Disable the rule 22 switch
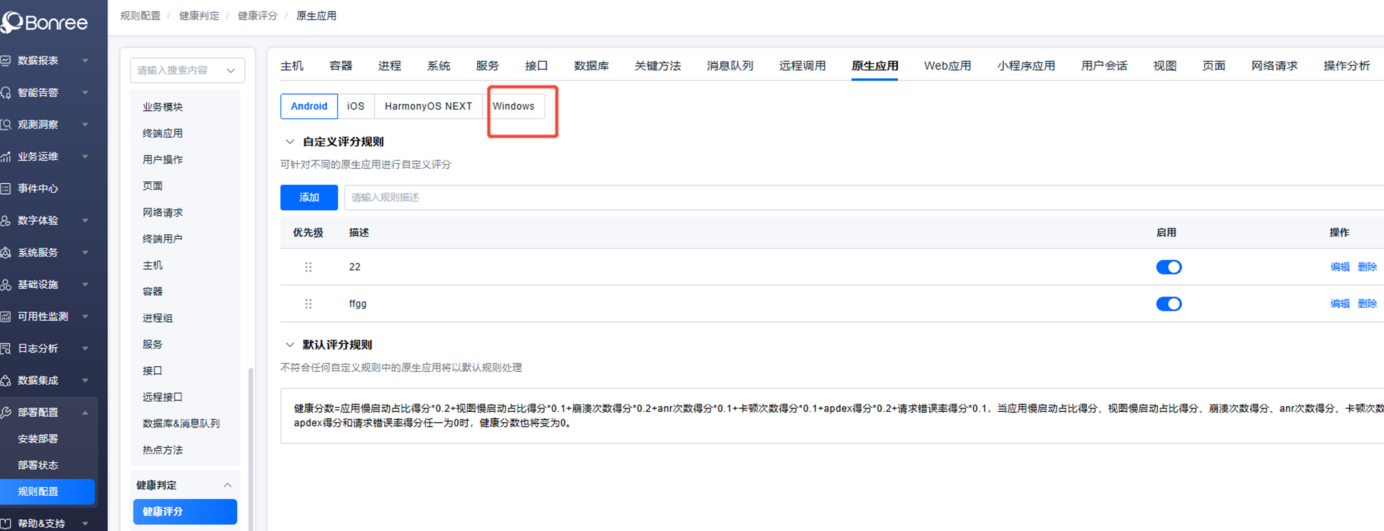Viewport: 1384px width, 531px height. point(1168,267)
